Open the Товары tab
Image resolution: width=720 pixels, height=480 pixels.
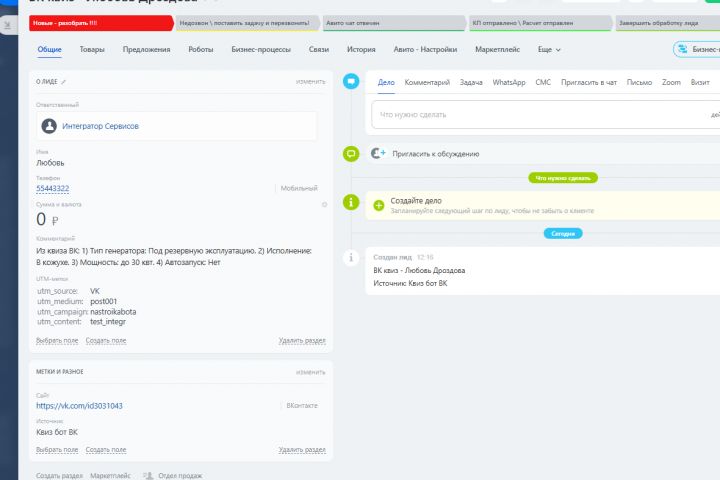point(92,49)
